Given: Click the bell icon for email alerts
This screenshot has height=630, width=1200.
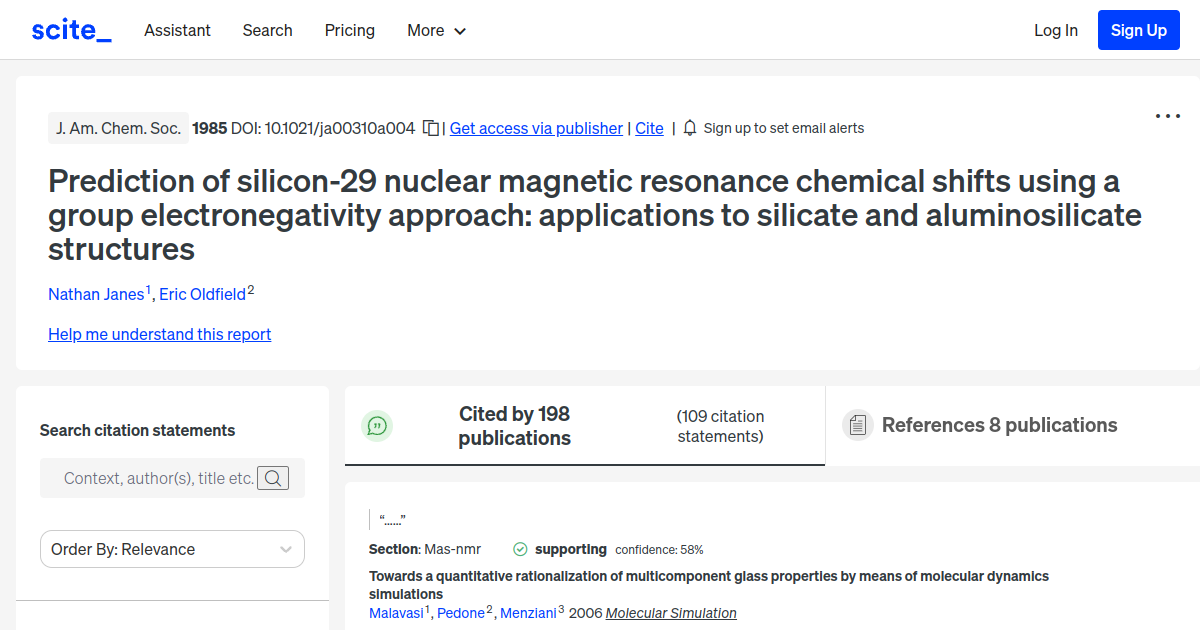Looking at the screenshot, I should tap(688, 128).
